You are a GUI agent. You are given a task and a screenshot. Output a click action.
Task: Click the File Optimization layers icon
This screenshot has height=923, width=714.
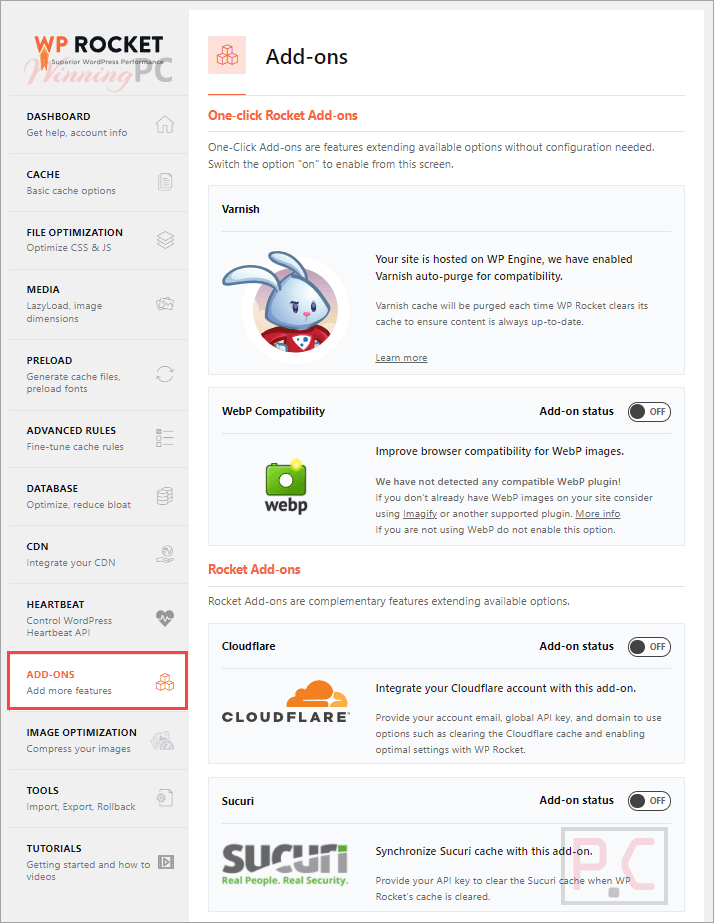coord(165,240)
